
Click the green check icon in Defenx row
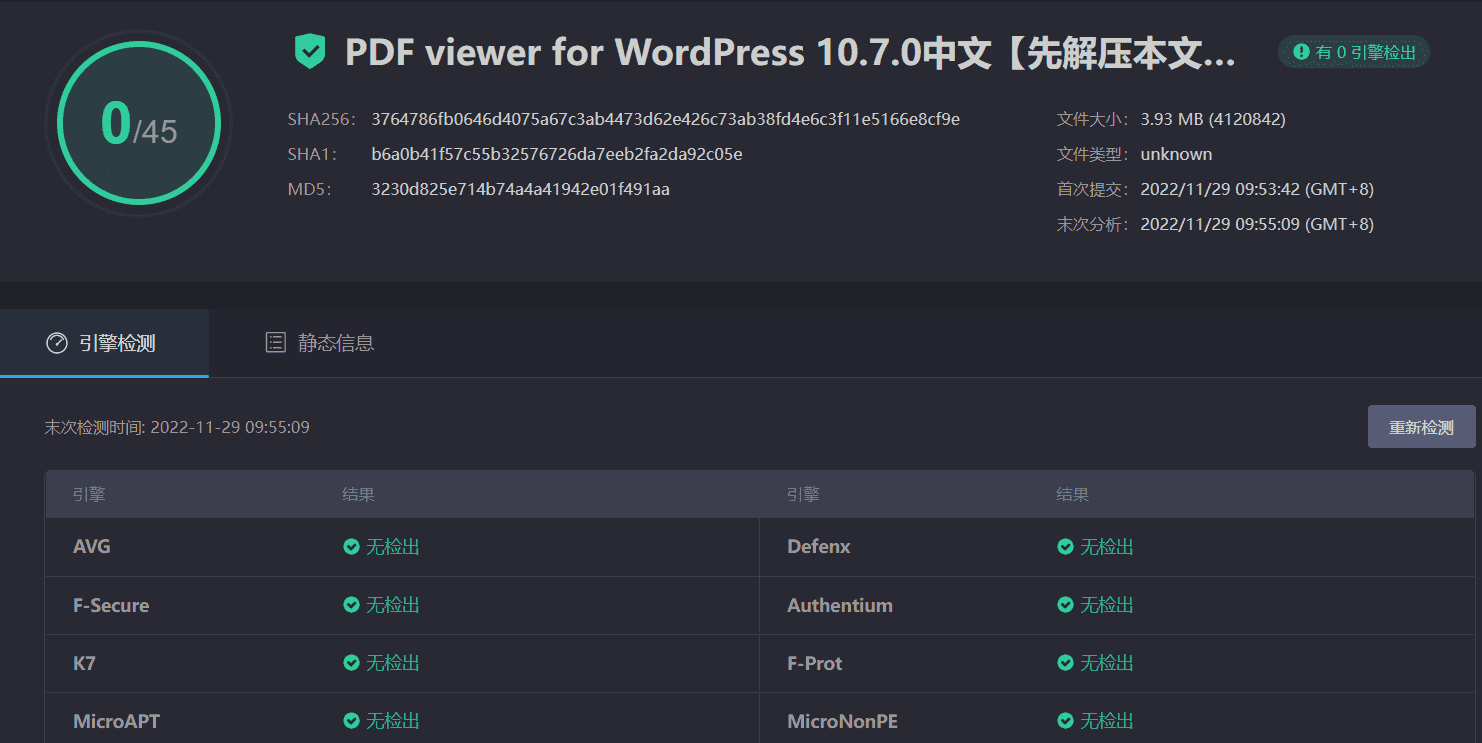click(1065, 547)
